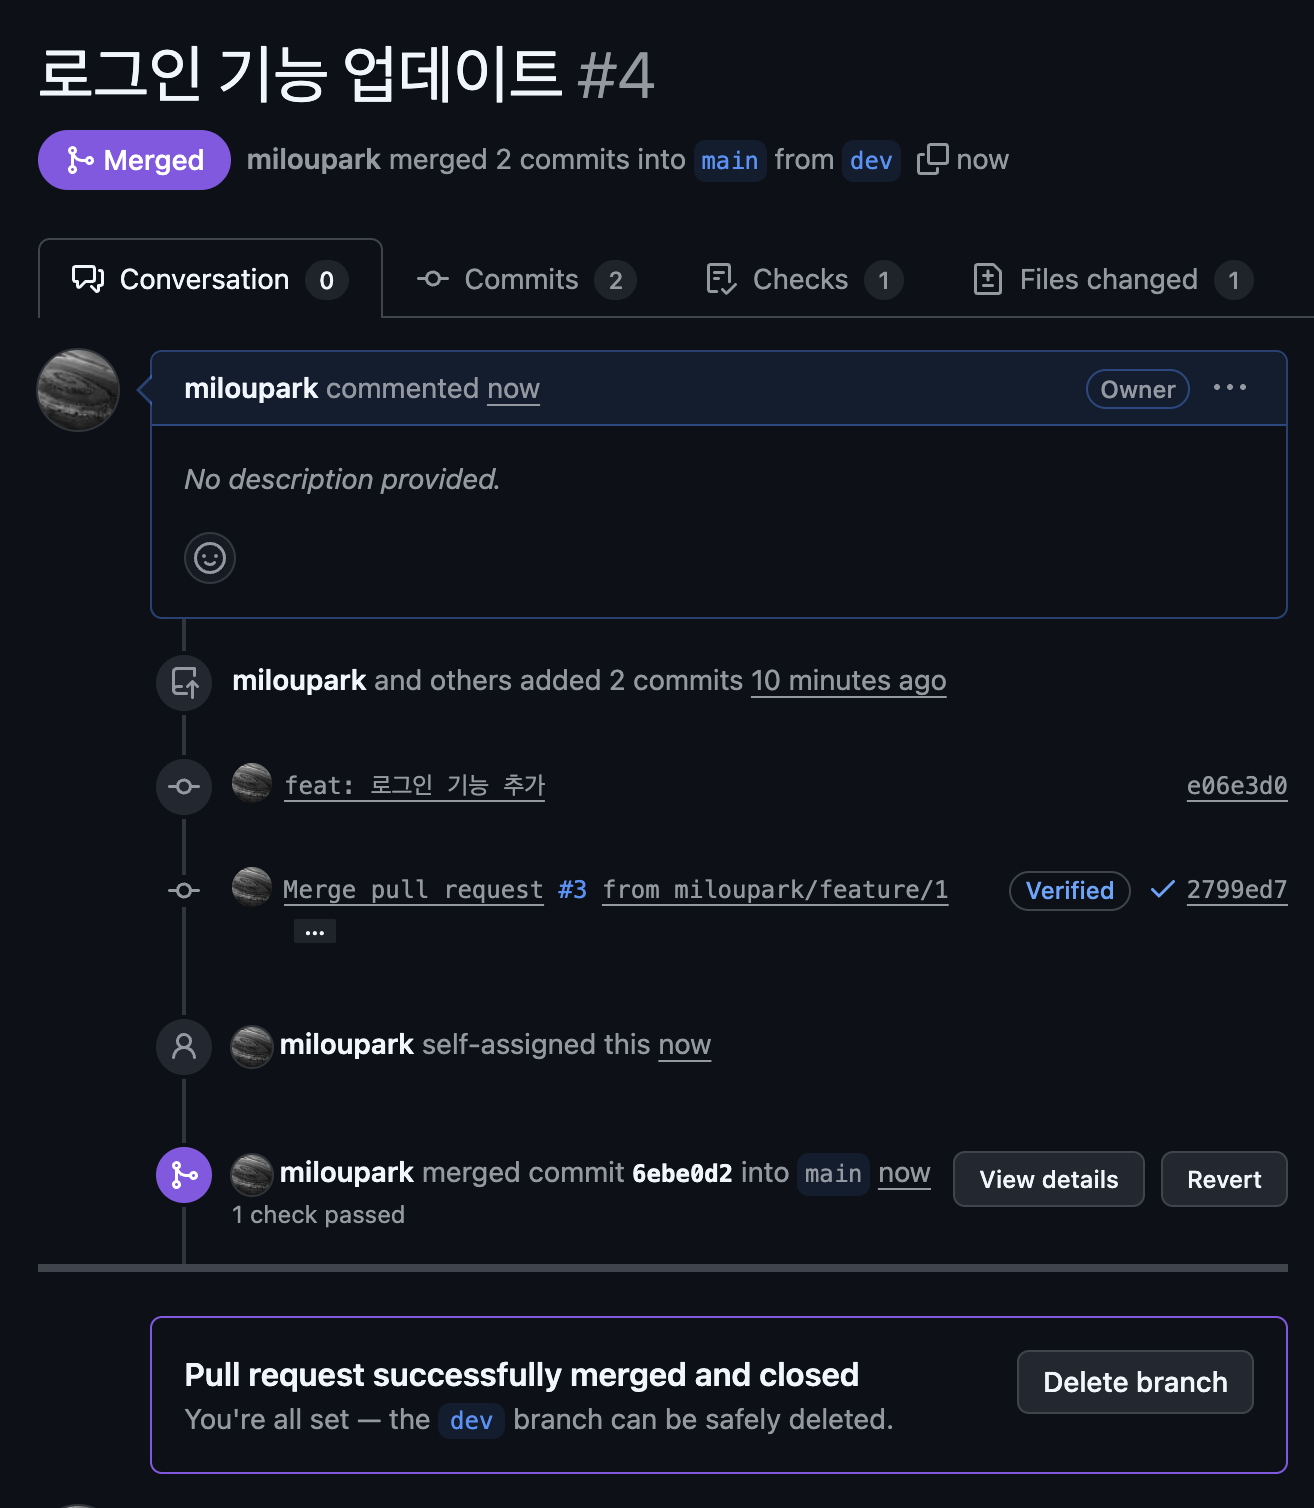Screen dimensions: 1314x1508
Task: Click View details for the merge
Action: (1048, 1179)
